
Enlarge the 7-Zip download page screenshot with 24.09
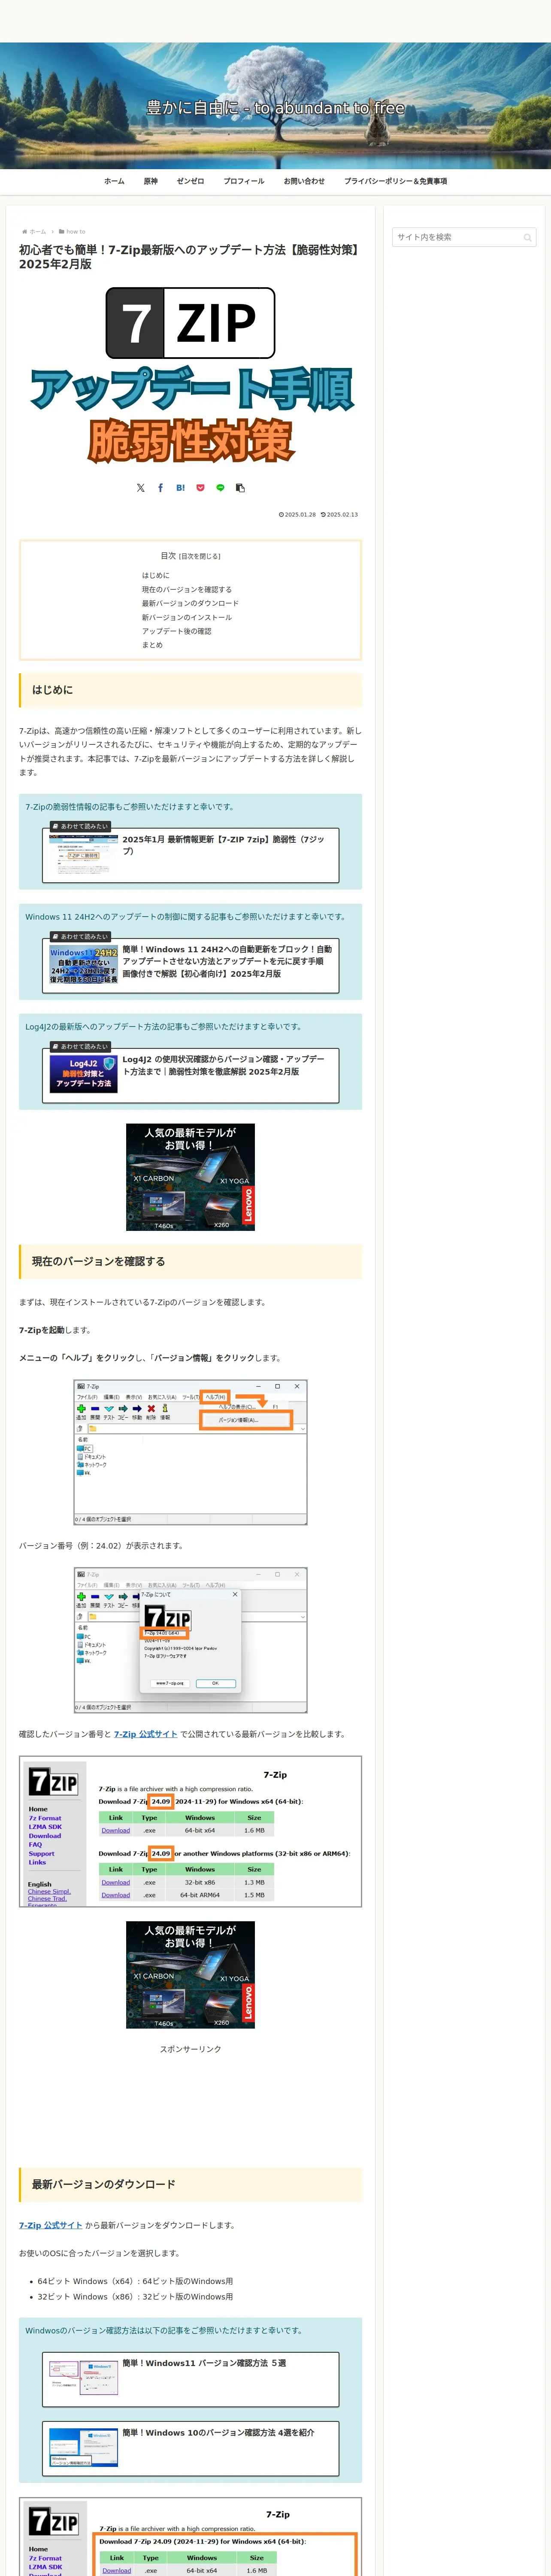[190, 1831]
